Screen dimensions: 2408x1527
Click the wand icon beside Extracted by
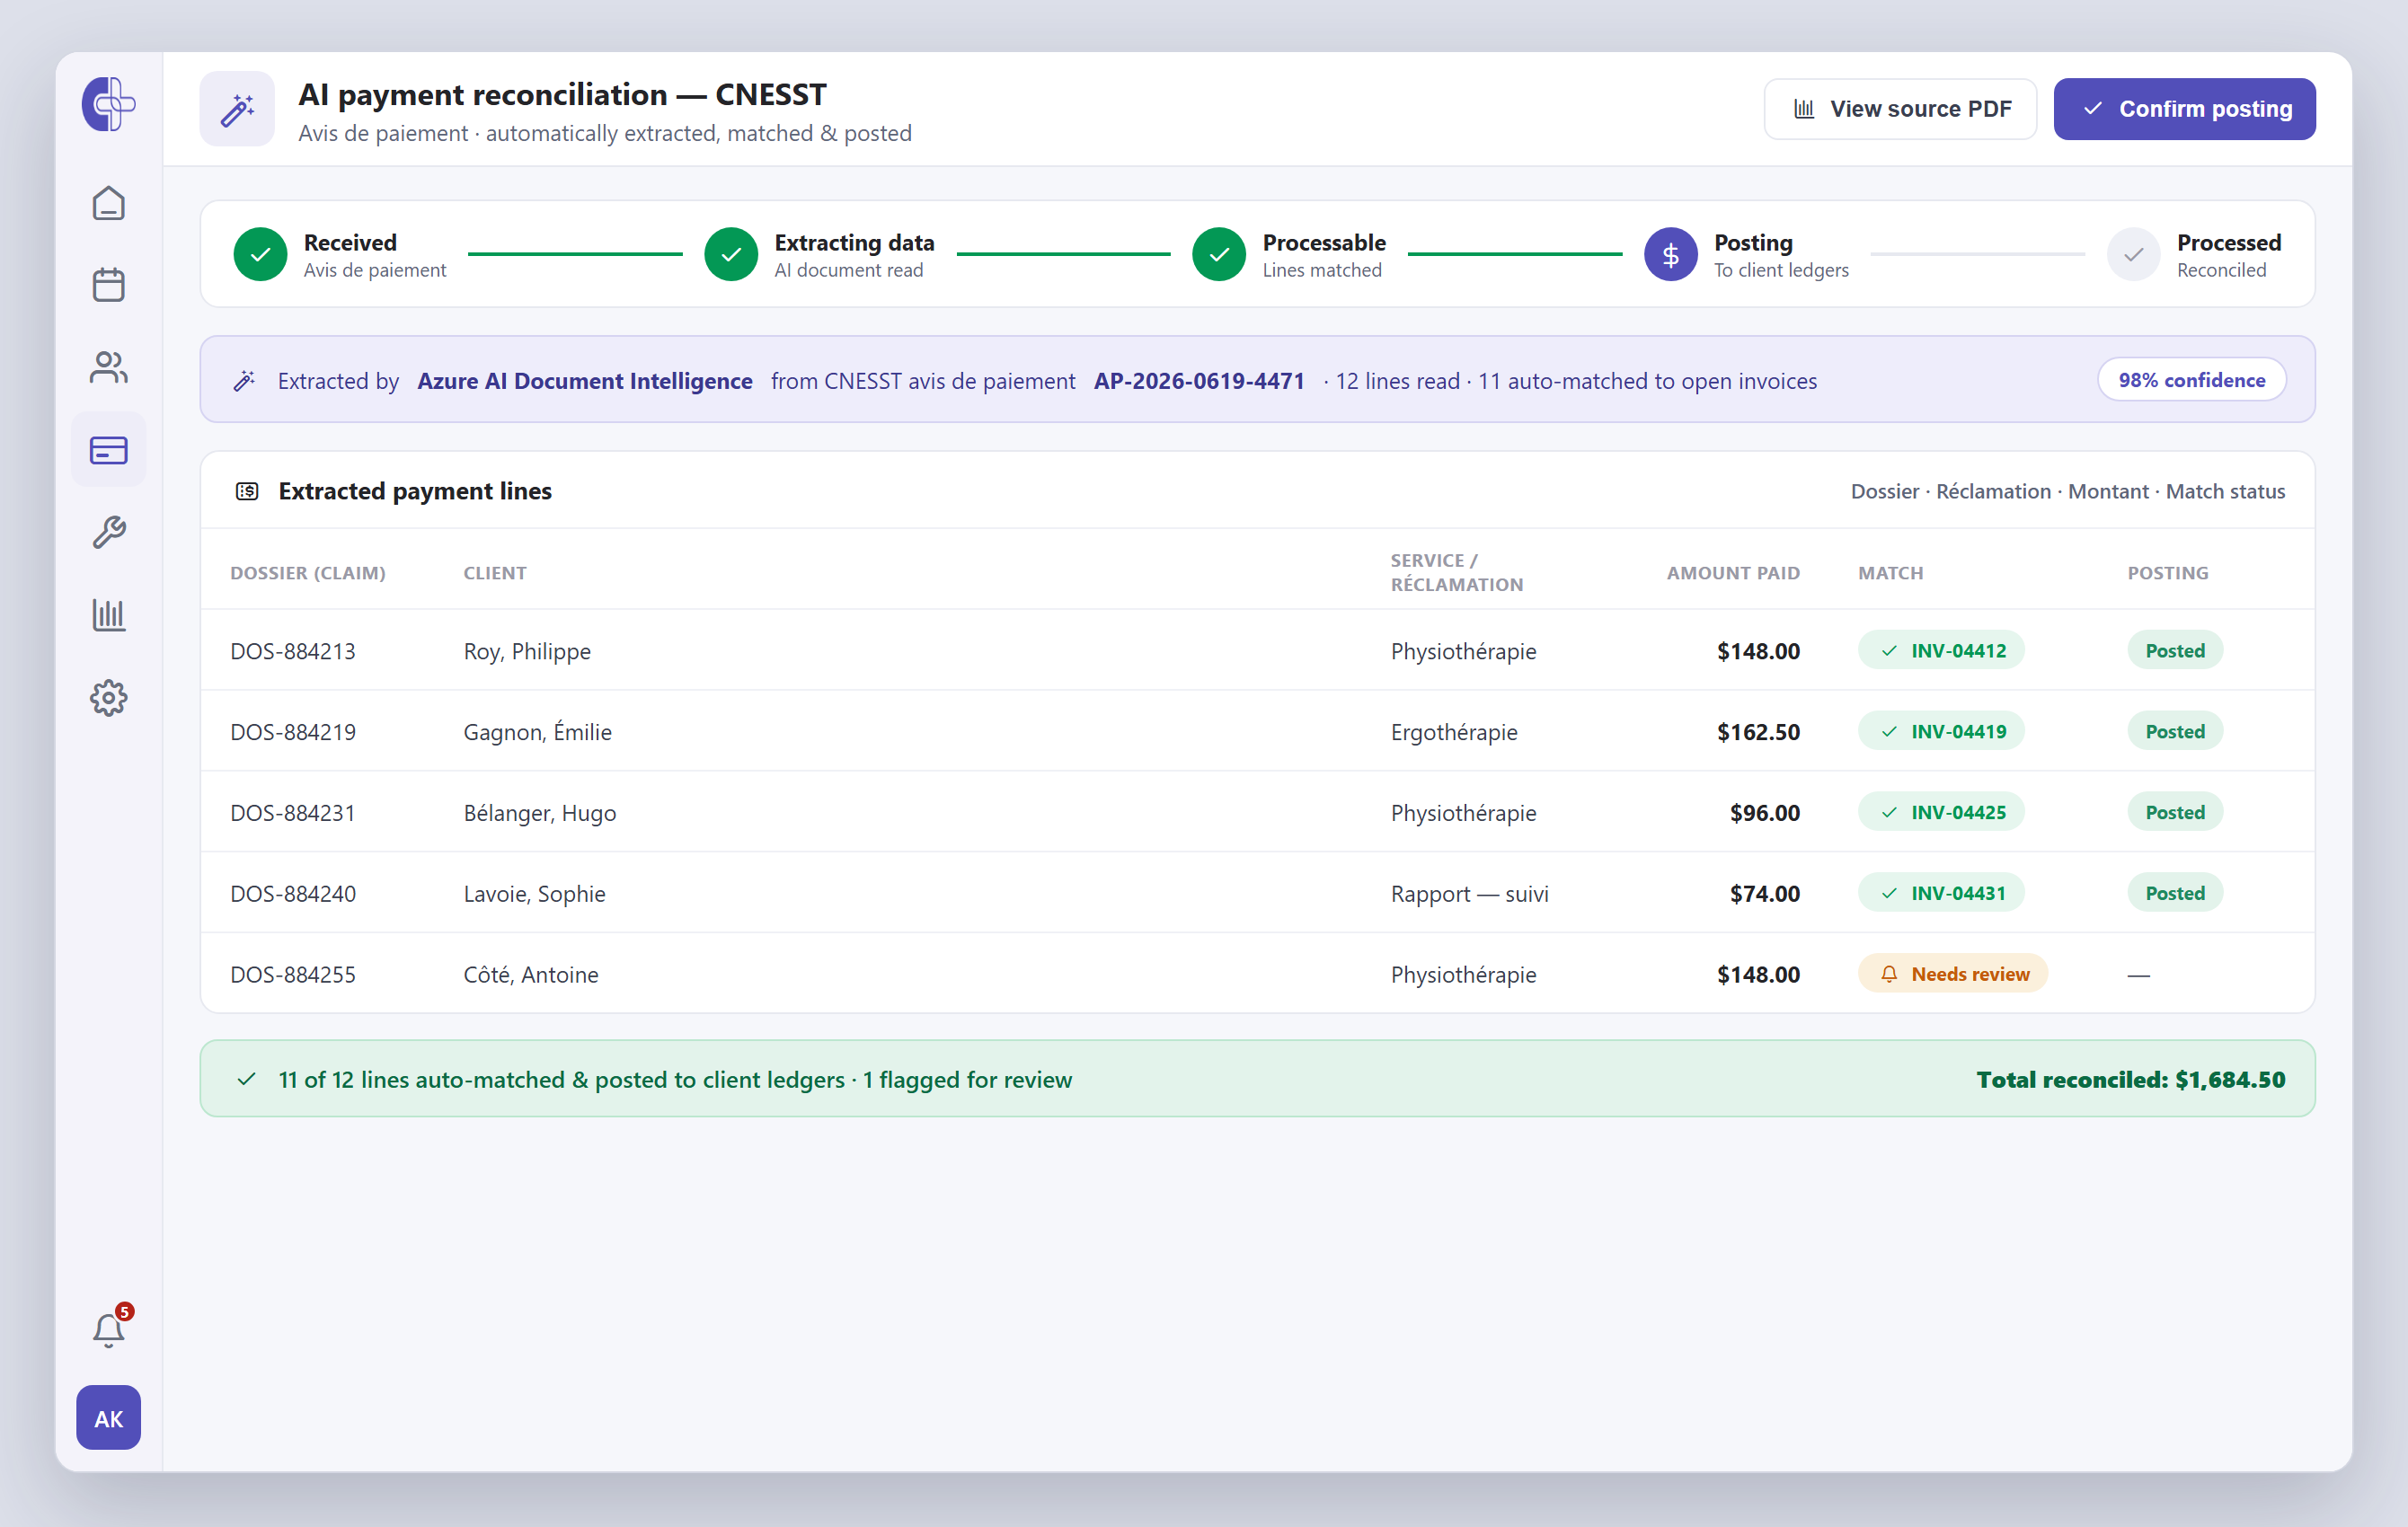(244, 380)
